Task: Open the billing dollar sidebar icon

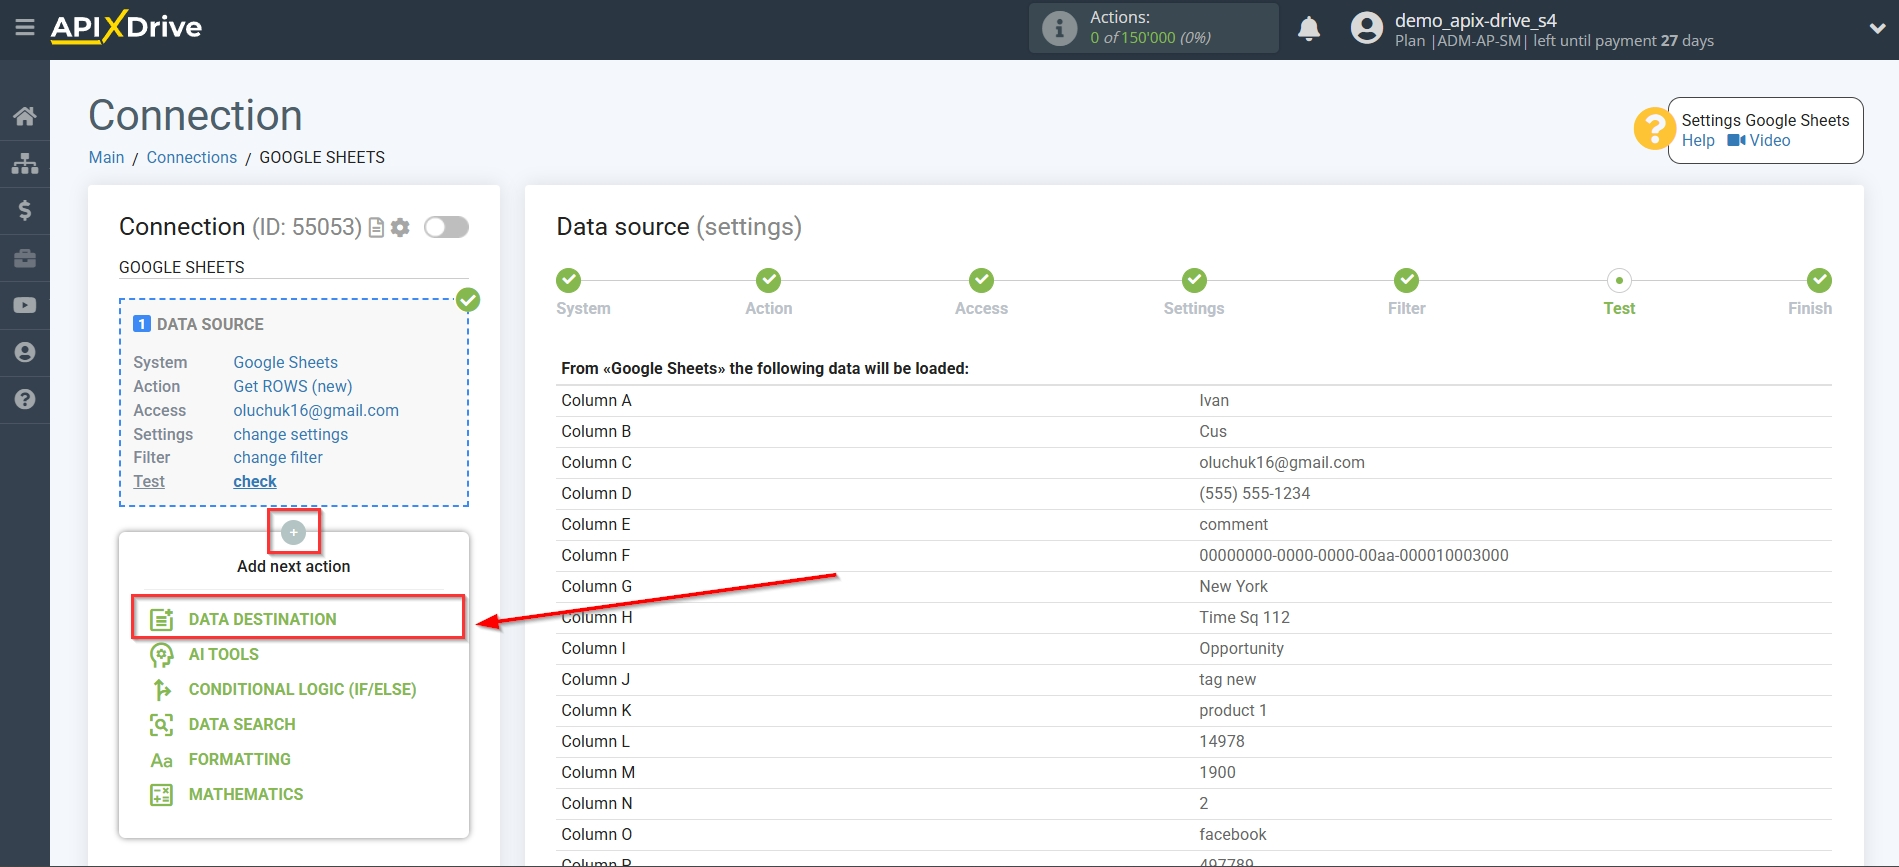Action: 25,210
